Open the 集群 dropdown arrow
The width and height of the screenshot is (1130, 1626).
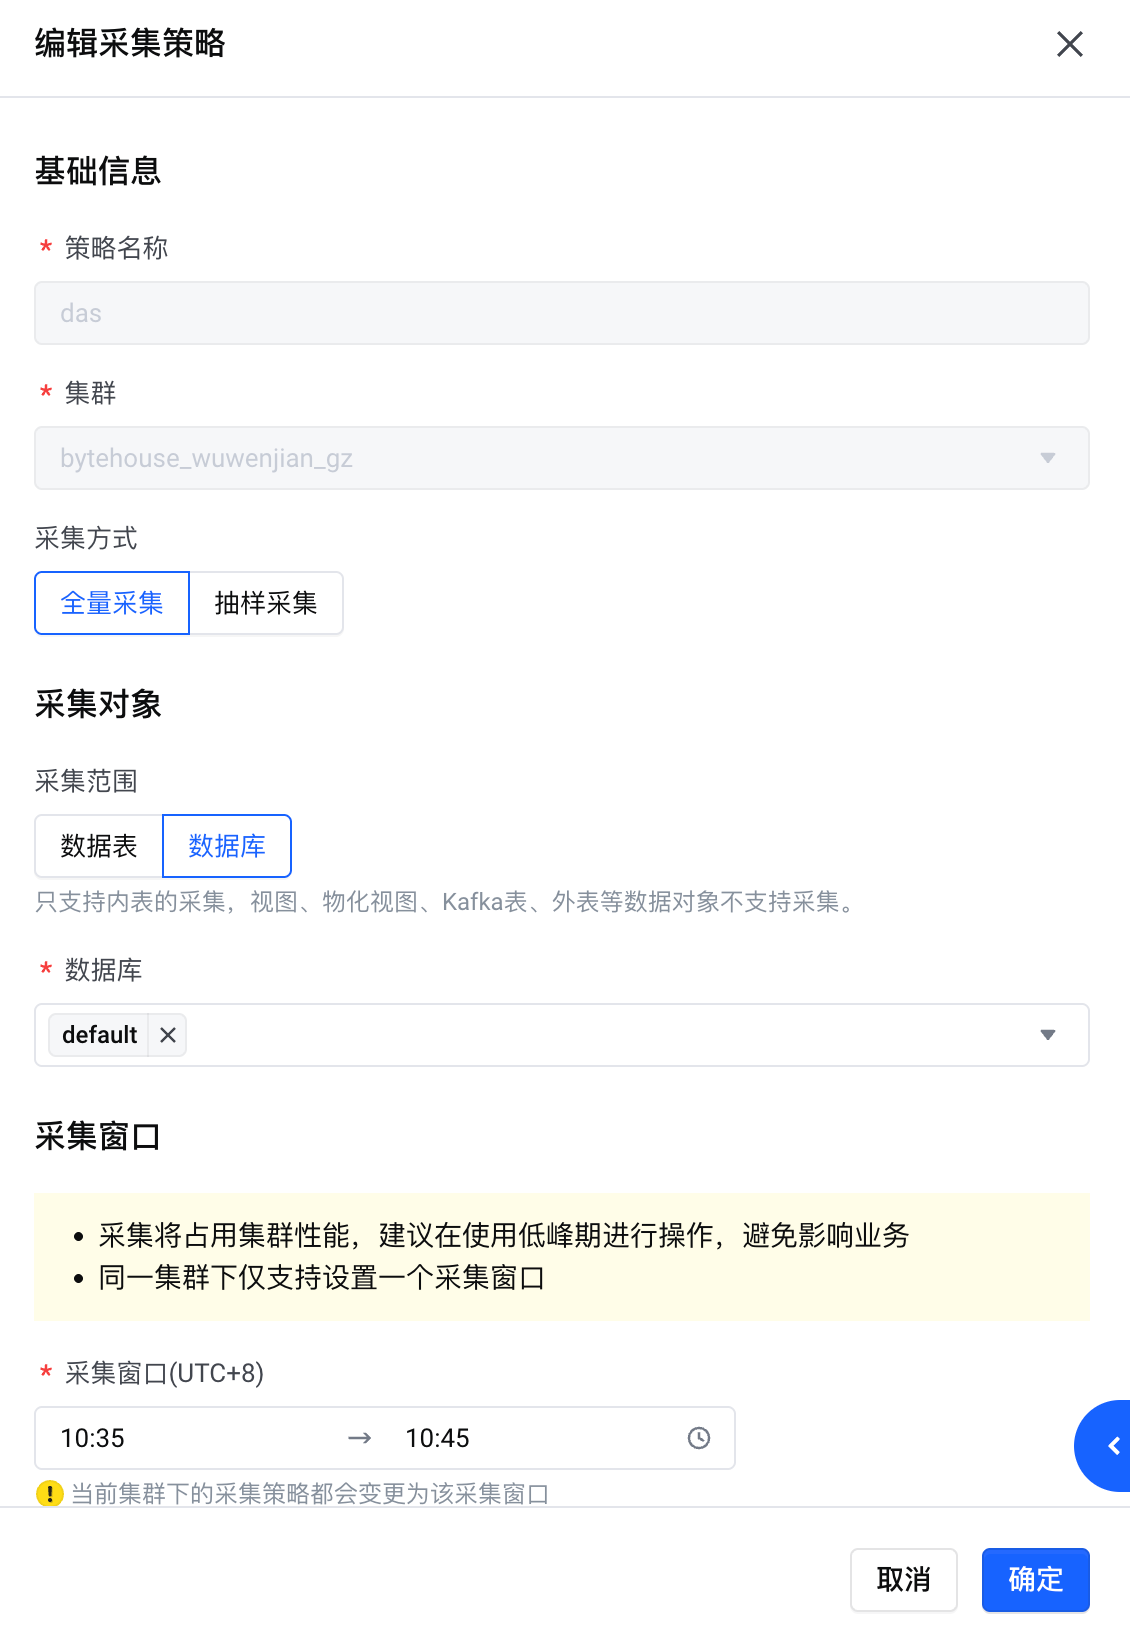tap(1048, 458)
